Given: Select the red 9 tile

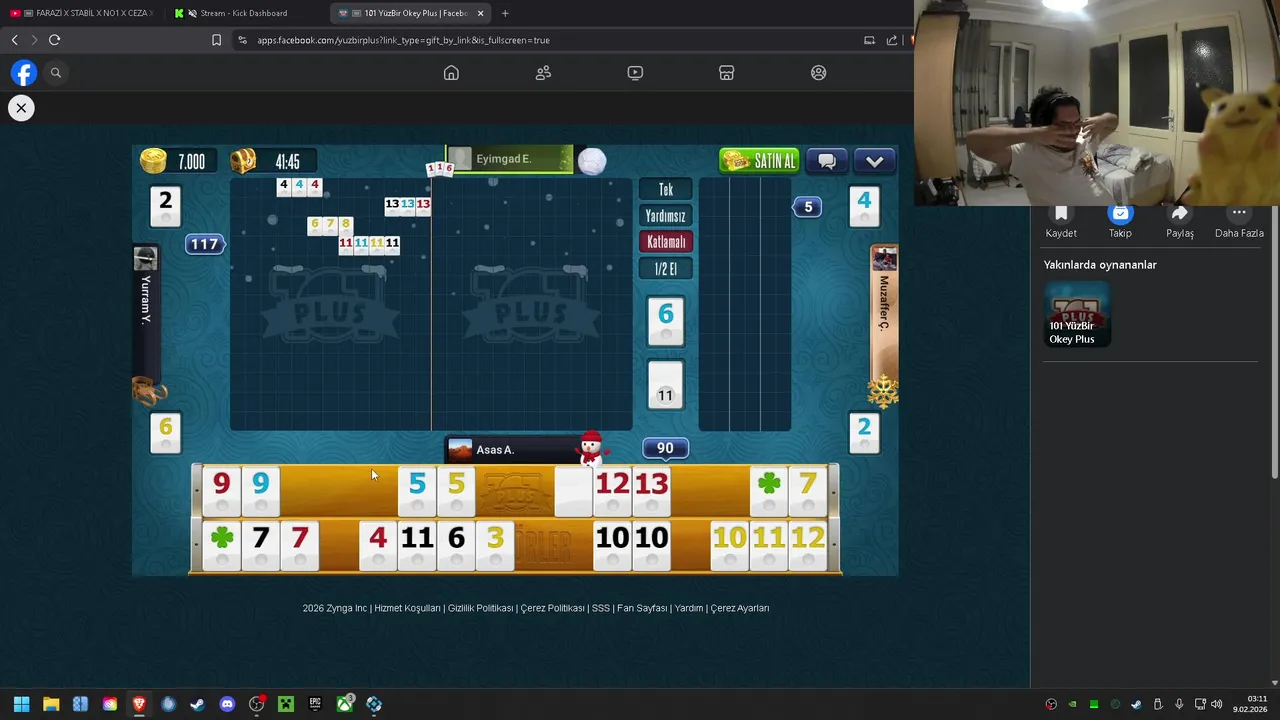Looking at the screenshot, I should click(221, 490).
